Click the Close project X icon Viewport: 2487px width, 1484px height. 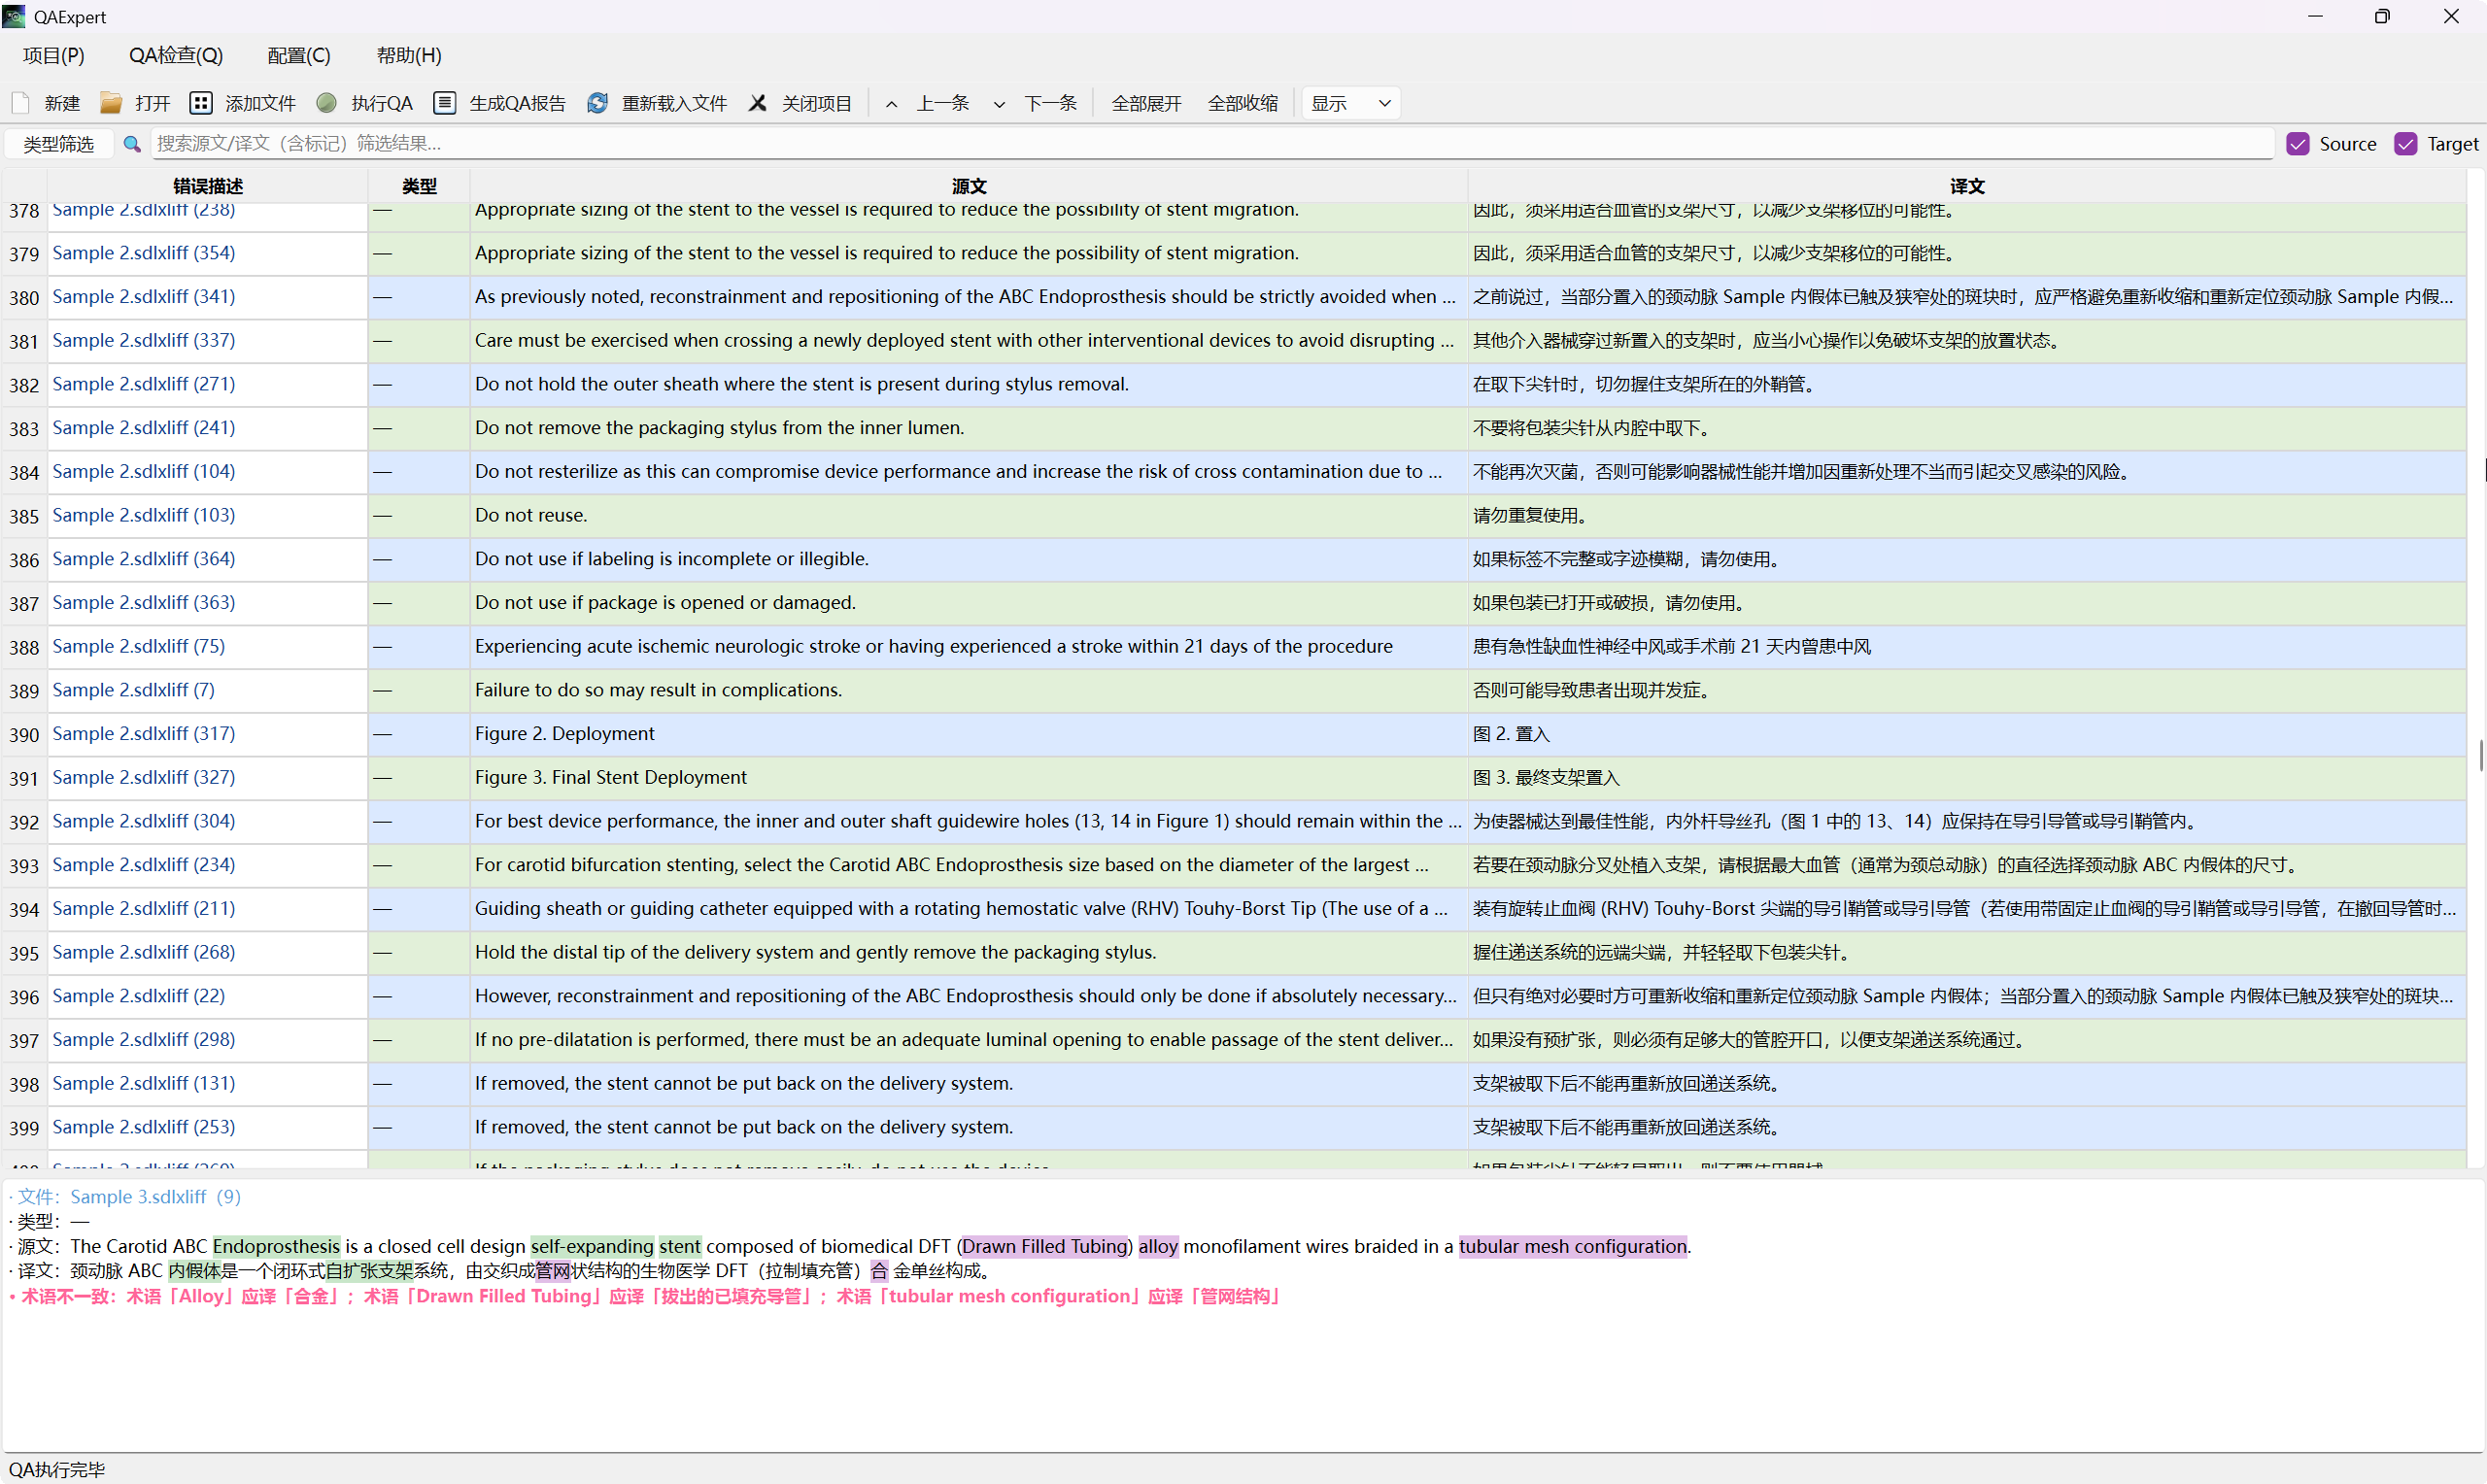(x=758, y=103)
